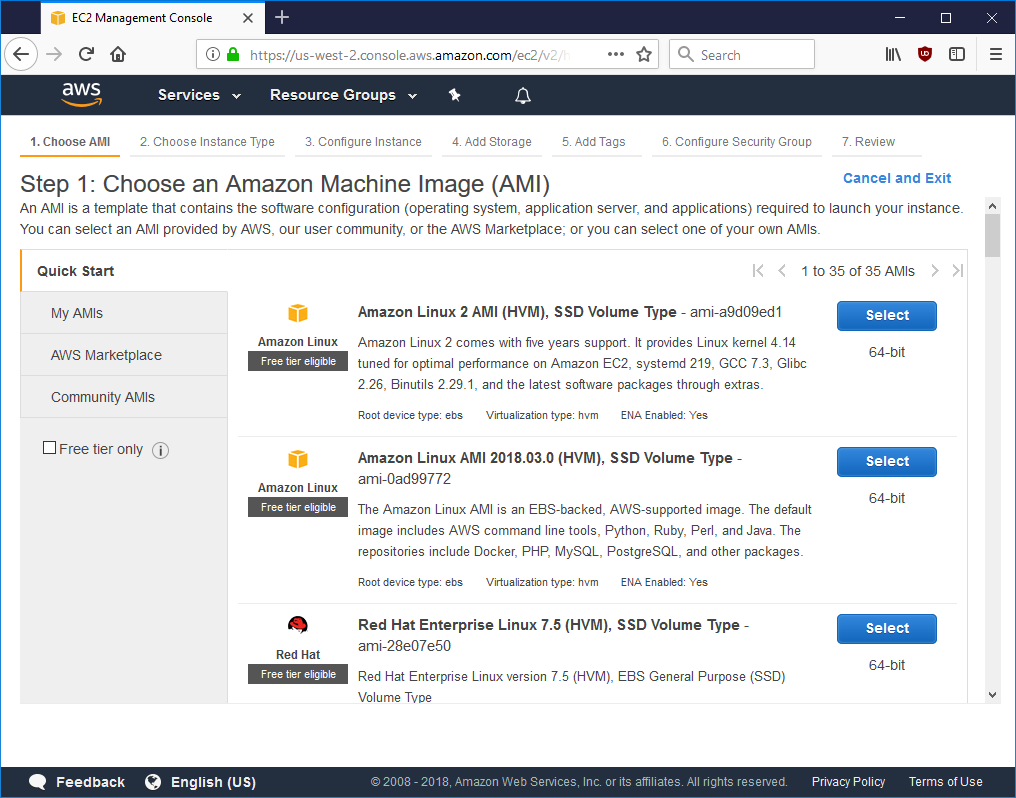Open My AMIs in the sidebar
Screen dimensions: 1016x798
124,313
